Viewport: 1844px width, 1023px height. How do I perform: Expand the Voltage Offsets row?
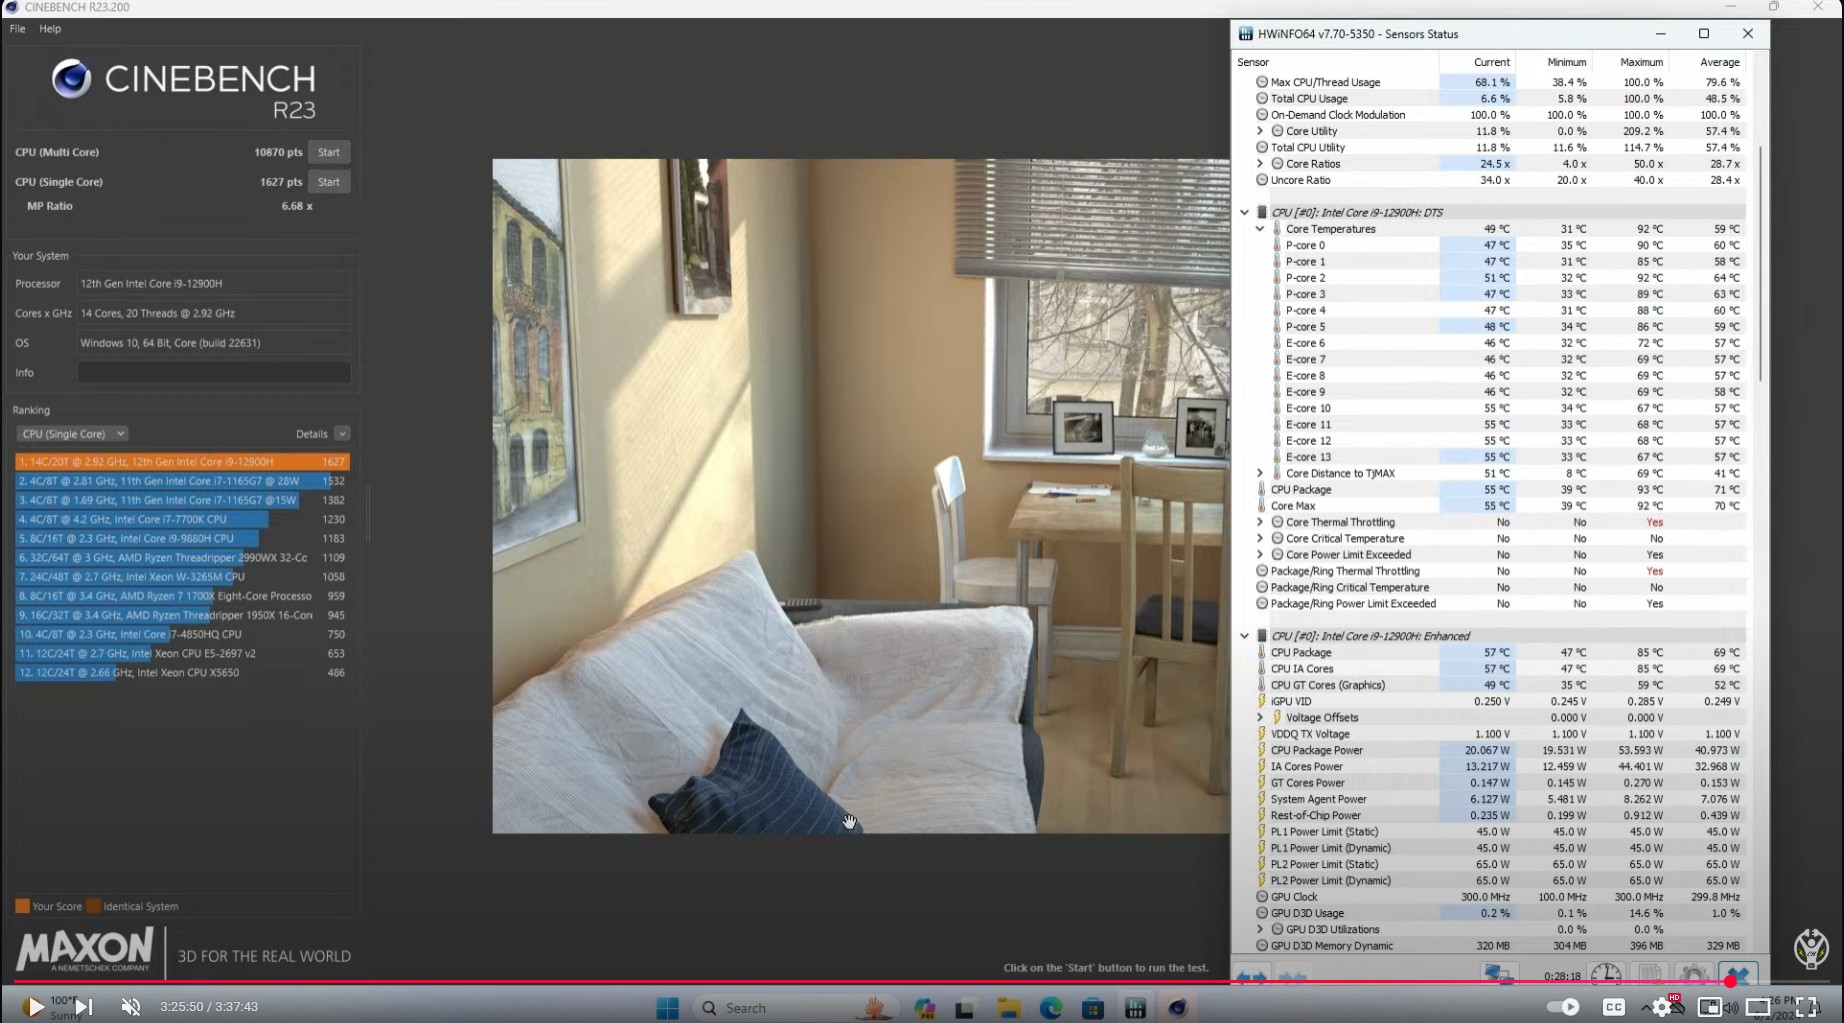pos(1260,718)
